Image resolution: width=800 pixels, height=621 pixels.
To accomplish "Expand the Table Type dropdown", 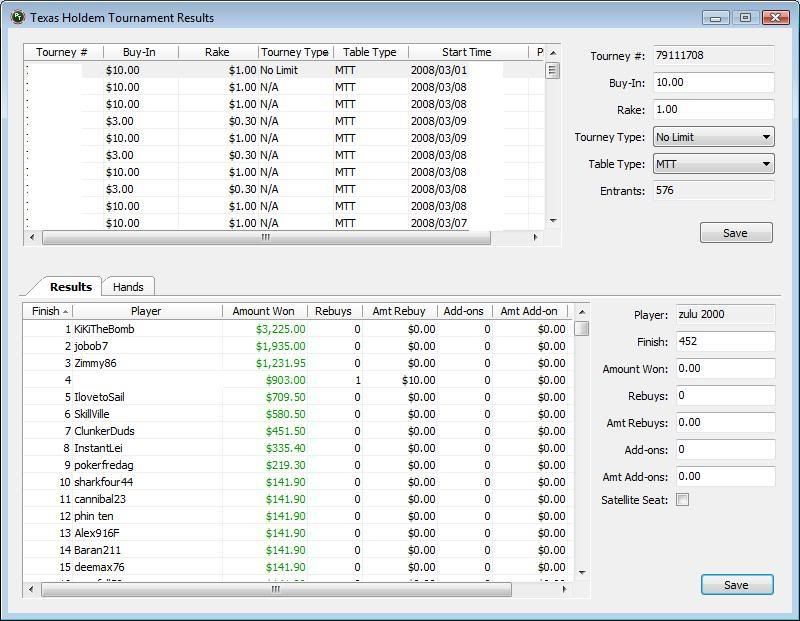I will (713, 164).
